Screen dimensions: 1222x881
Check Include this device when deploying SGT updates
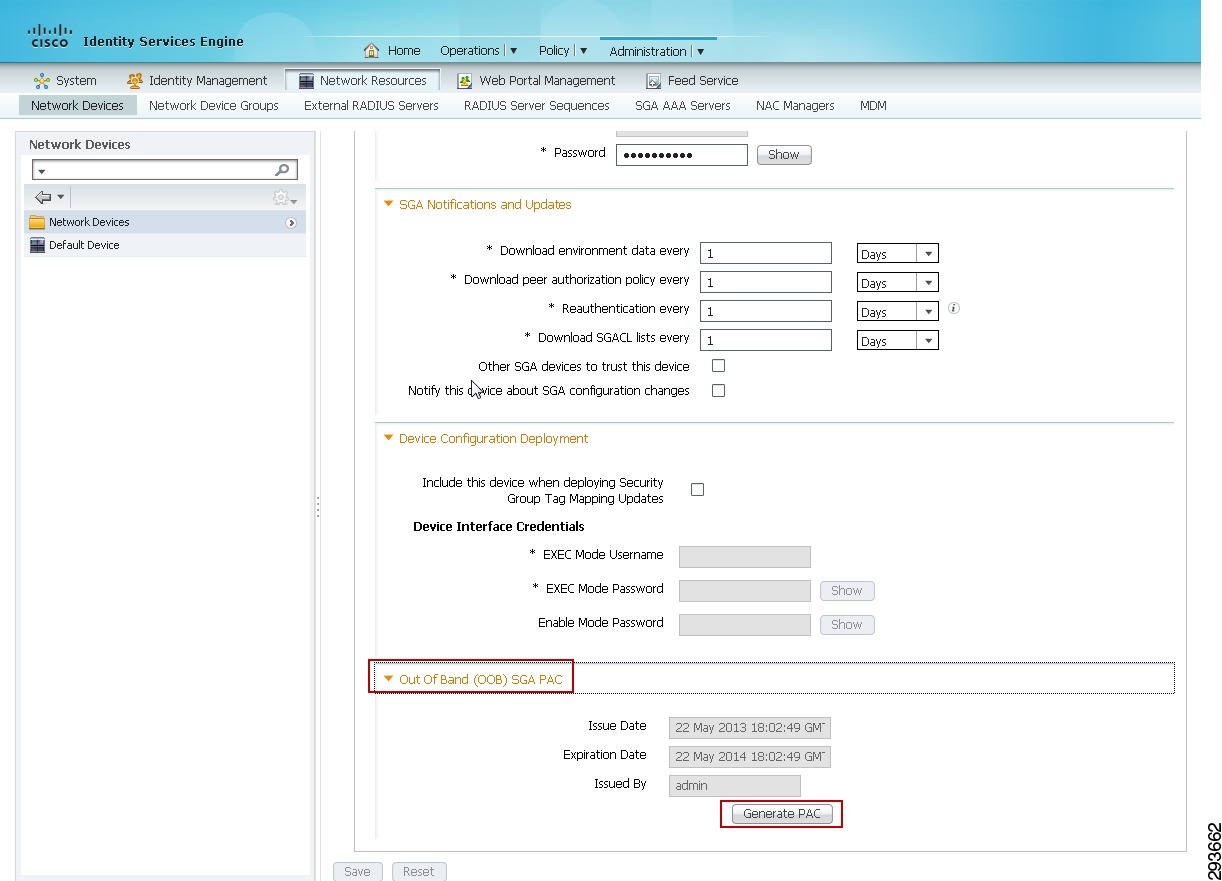[697, 490]
